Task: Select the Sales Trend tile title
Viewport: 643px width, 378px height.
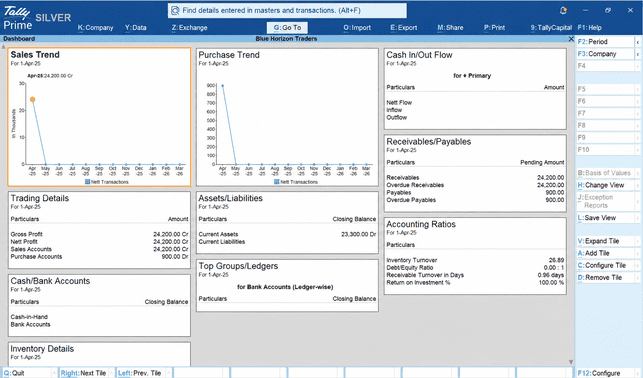Action: 35,55
